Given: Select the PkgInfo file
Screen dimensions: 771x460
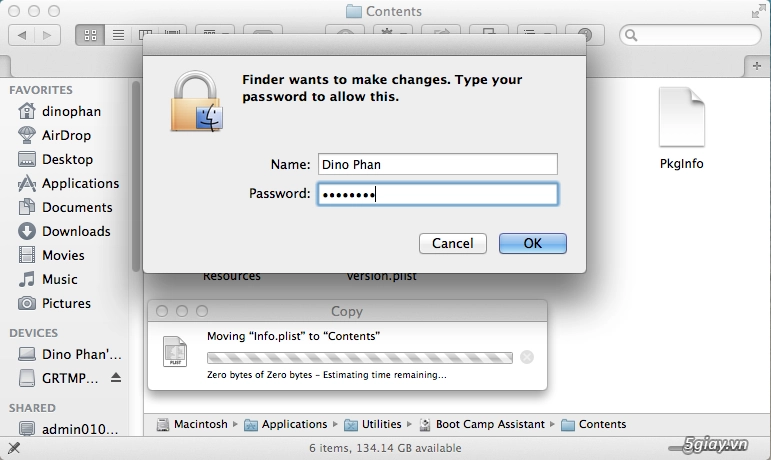Looking at the screenshot, I should [x=682, y=129].
